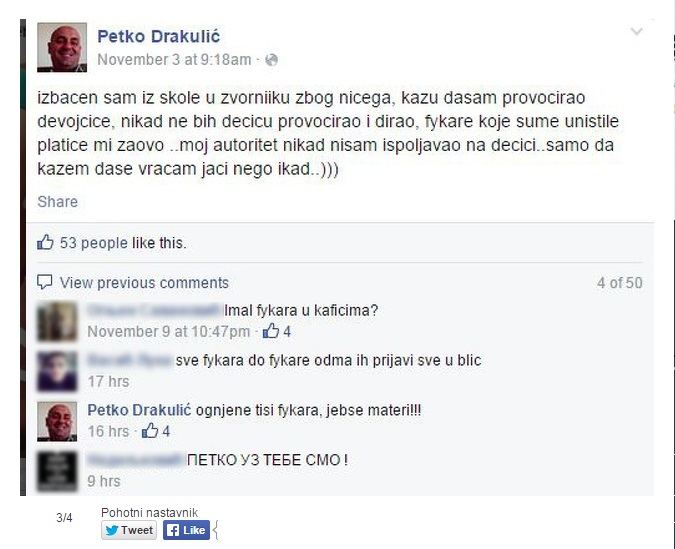Open first commenter's blurred avatar
The image size is (675, 549).
point(57,322)
